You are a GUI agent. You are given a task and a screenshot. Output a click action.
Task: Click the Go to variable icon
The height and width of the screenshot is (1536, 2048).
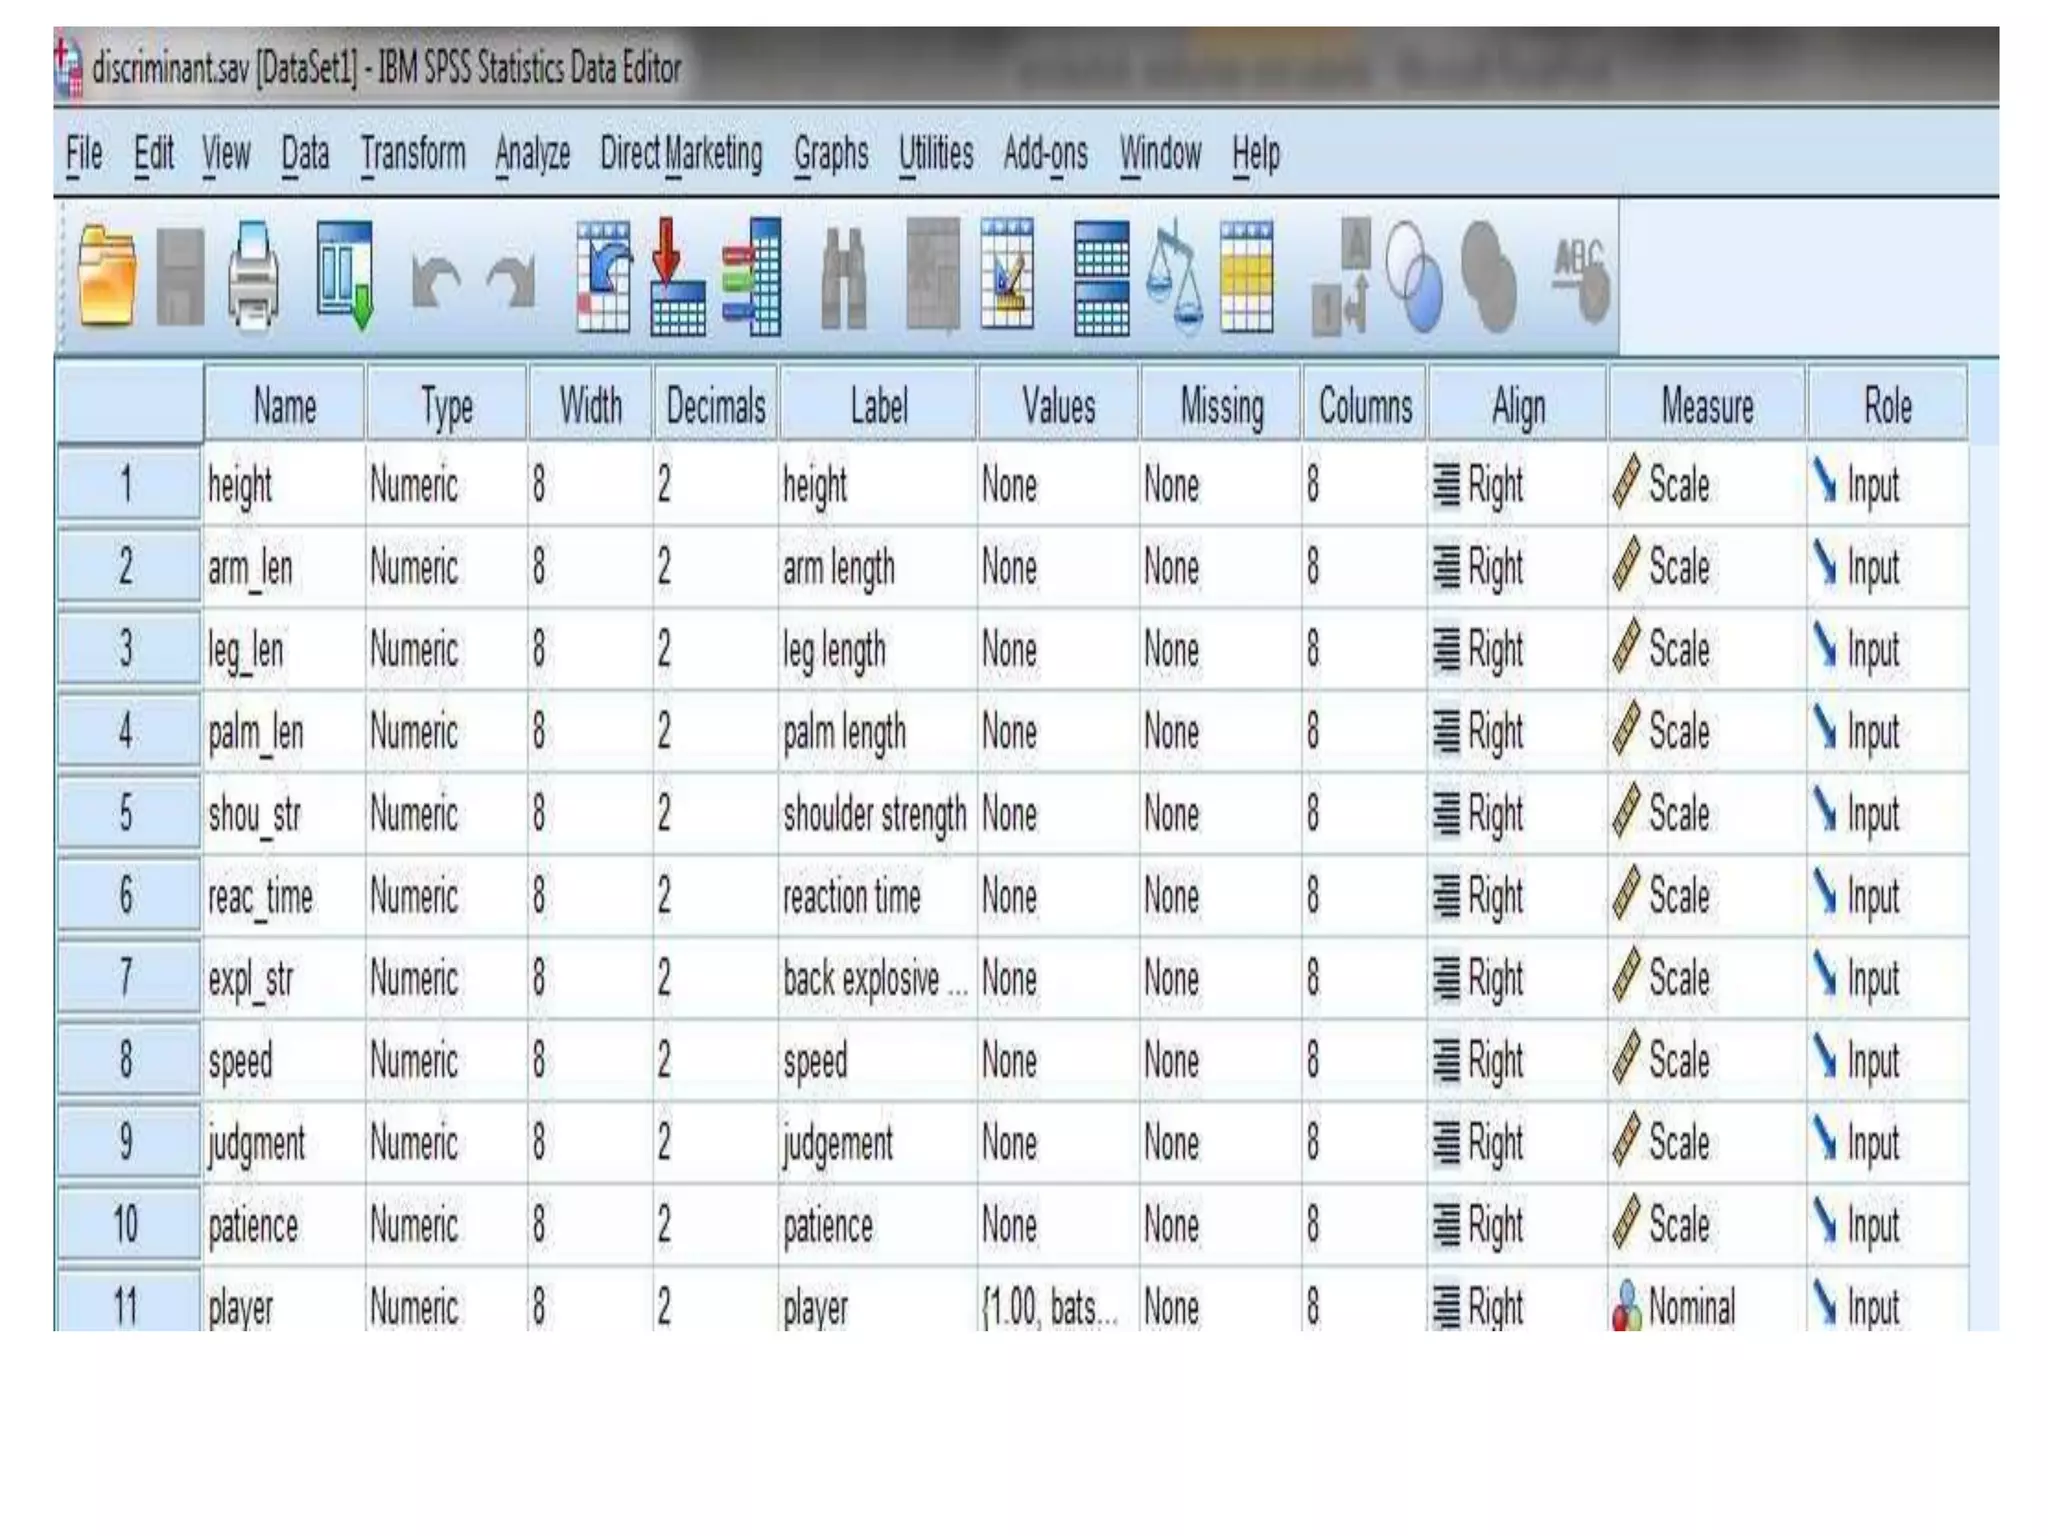[x=677, y=277]
